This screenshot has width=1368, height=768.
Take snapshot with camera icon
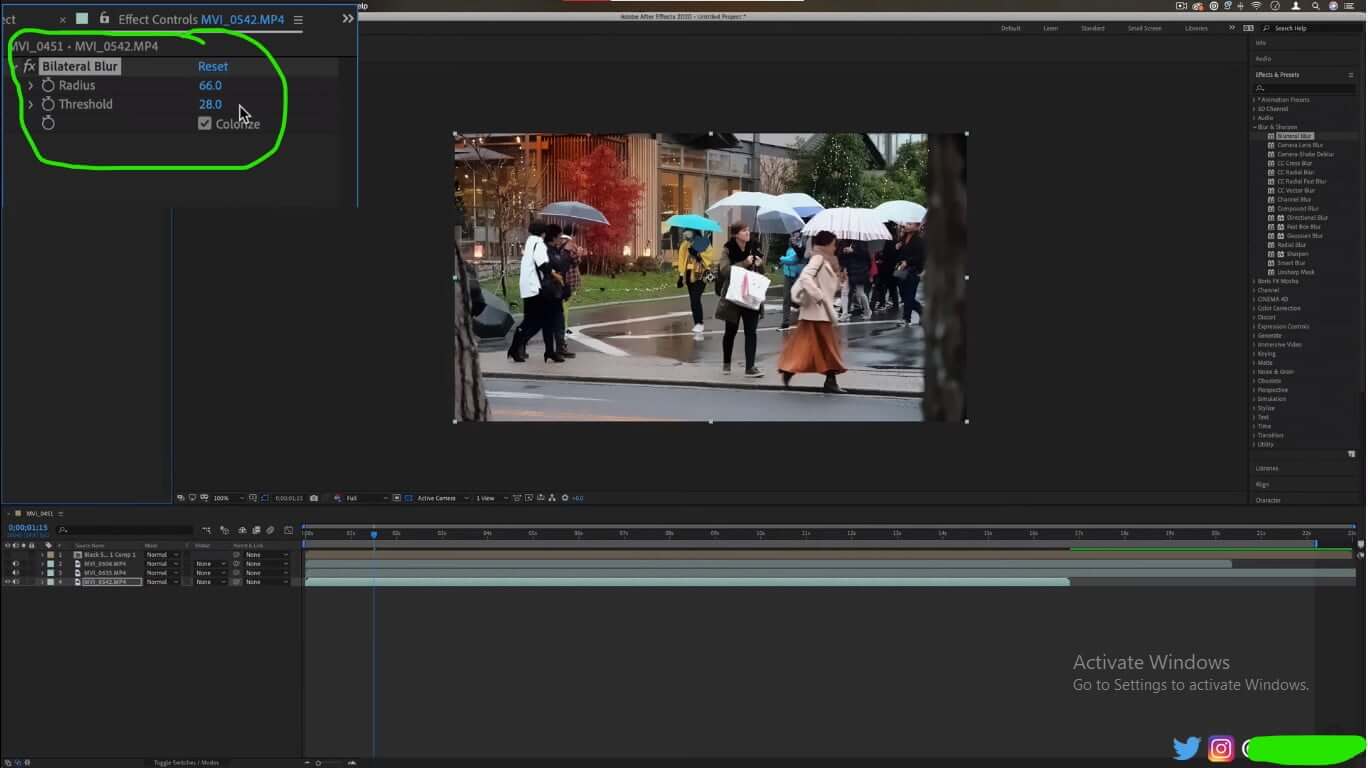[x=314, y=498]
